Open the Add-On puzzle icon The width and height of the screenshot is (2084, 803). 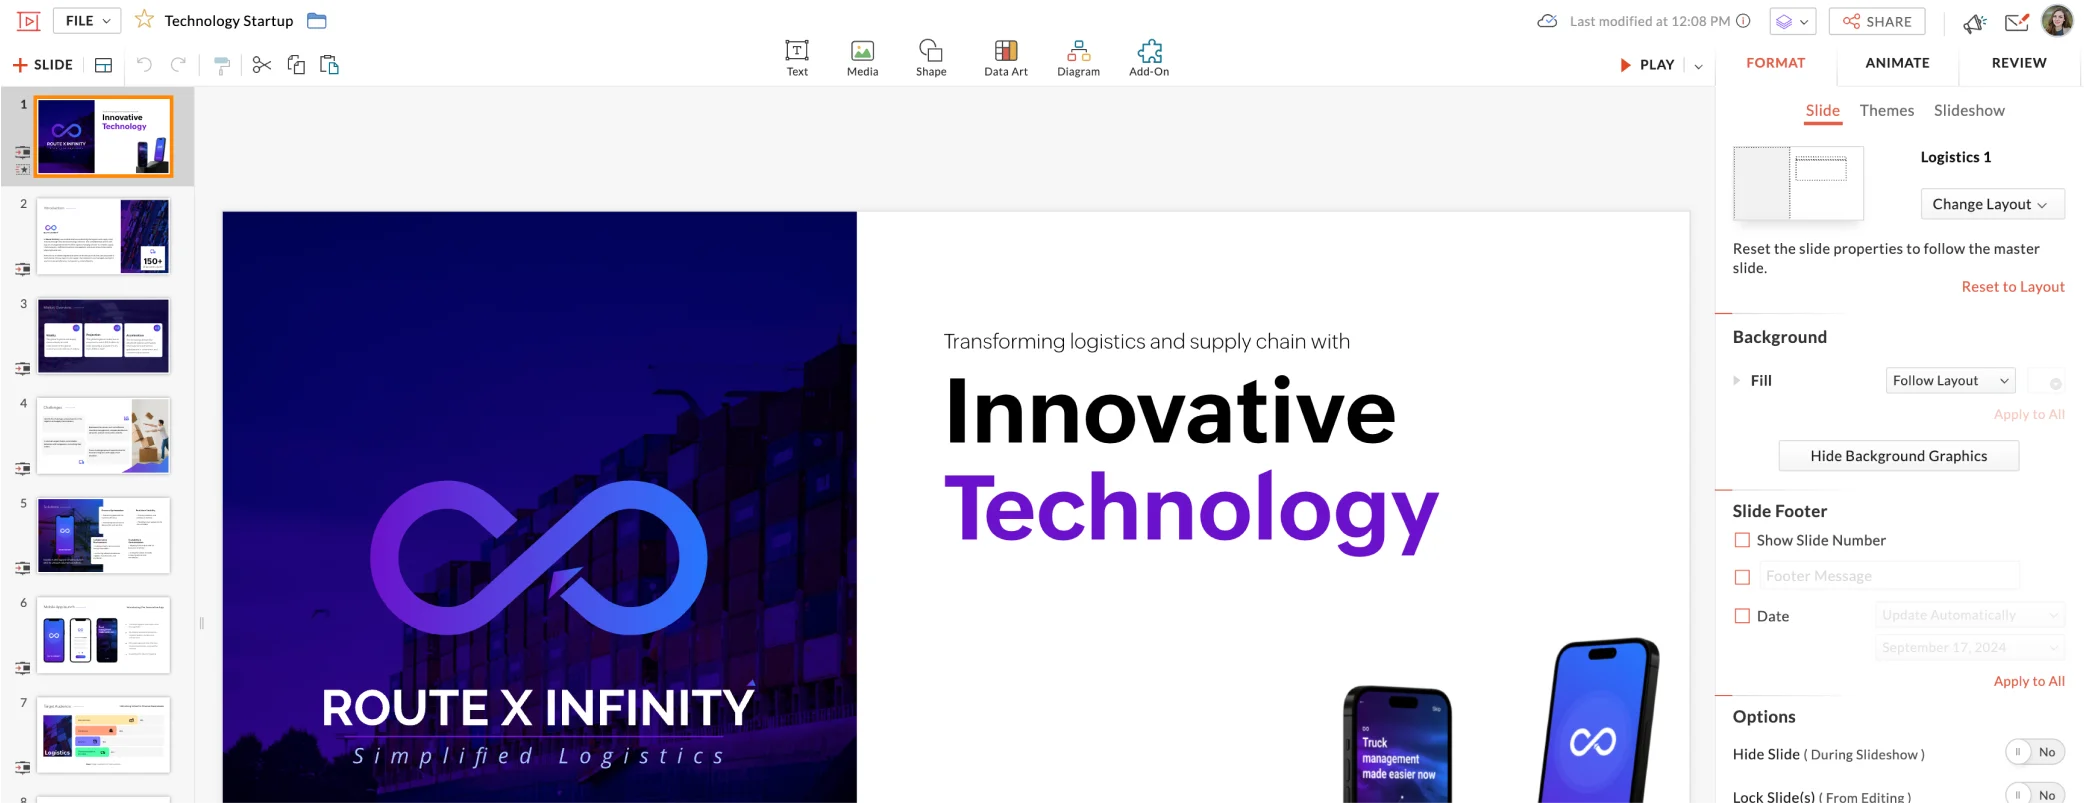1149,58
